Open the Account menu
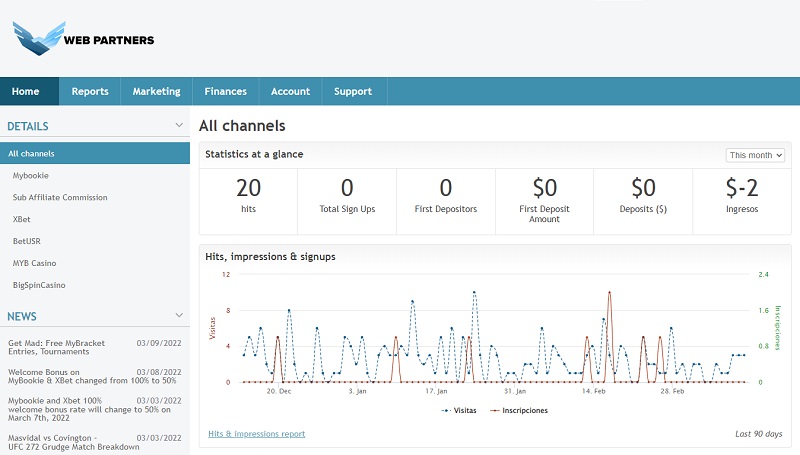This screenshot has width=800, height=455. coord(290,91)
